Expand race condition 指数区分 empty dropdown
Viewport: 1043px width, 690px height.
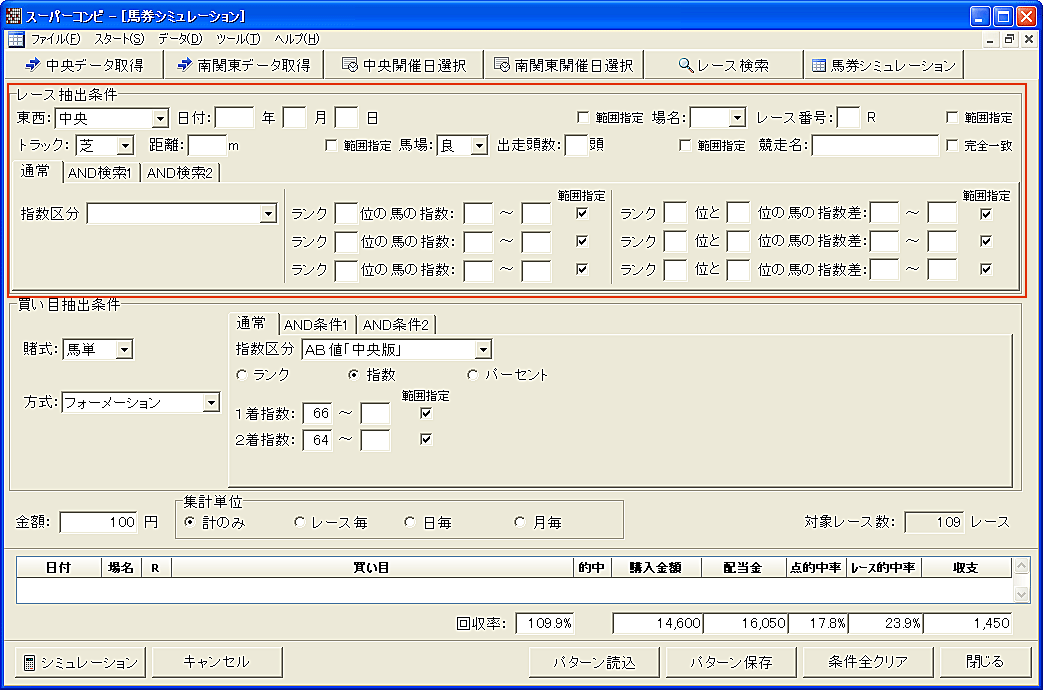pyautogui.click(x=268, y=214)
